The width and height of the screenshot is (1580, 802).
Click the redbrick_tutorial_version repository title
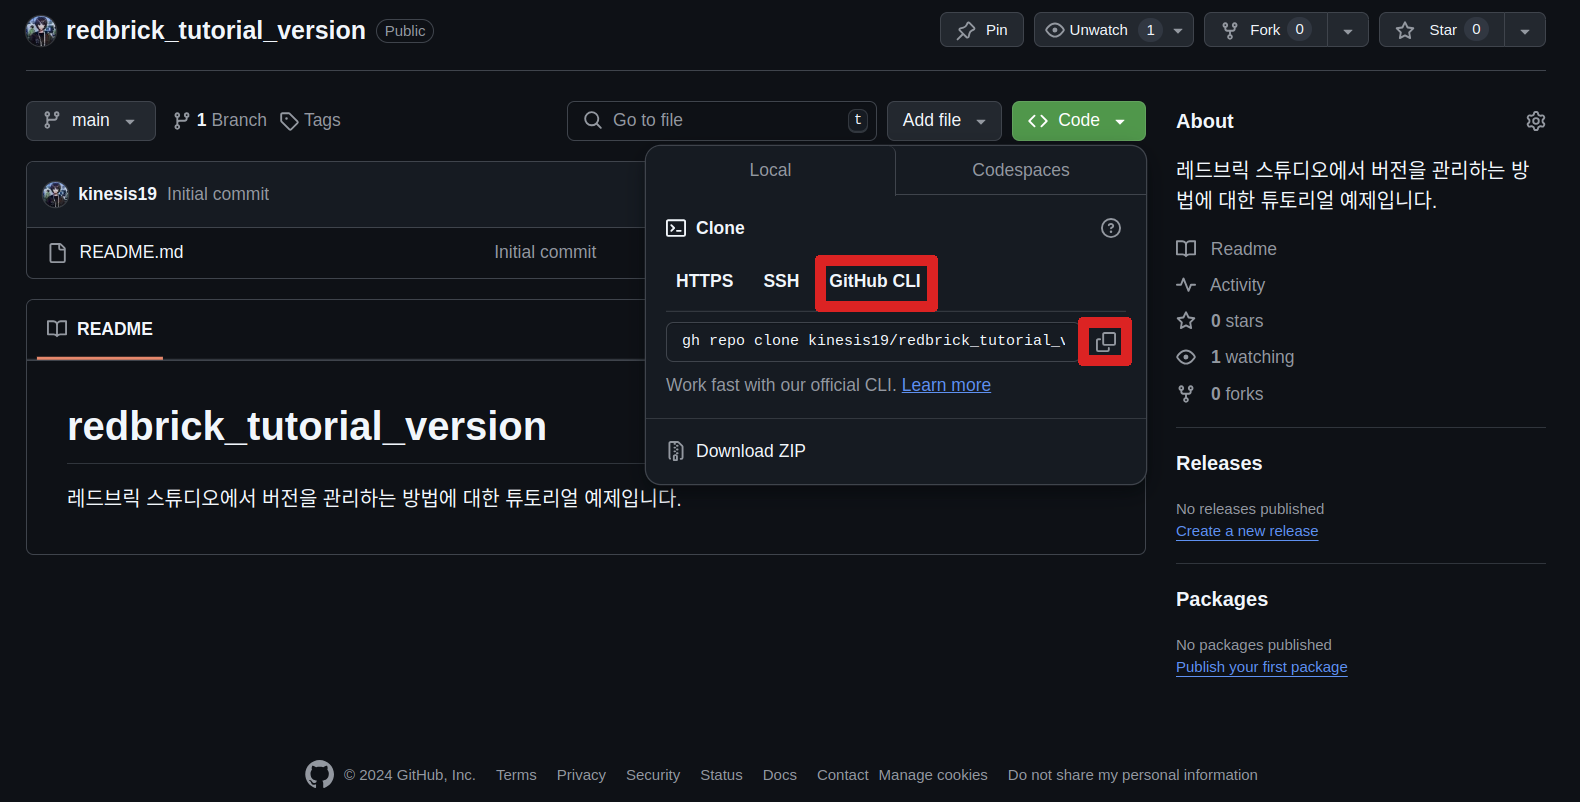[215, 31]
